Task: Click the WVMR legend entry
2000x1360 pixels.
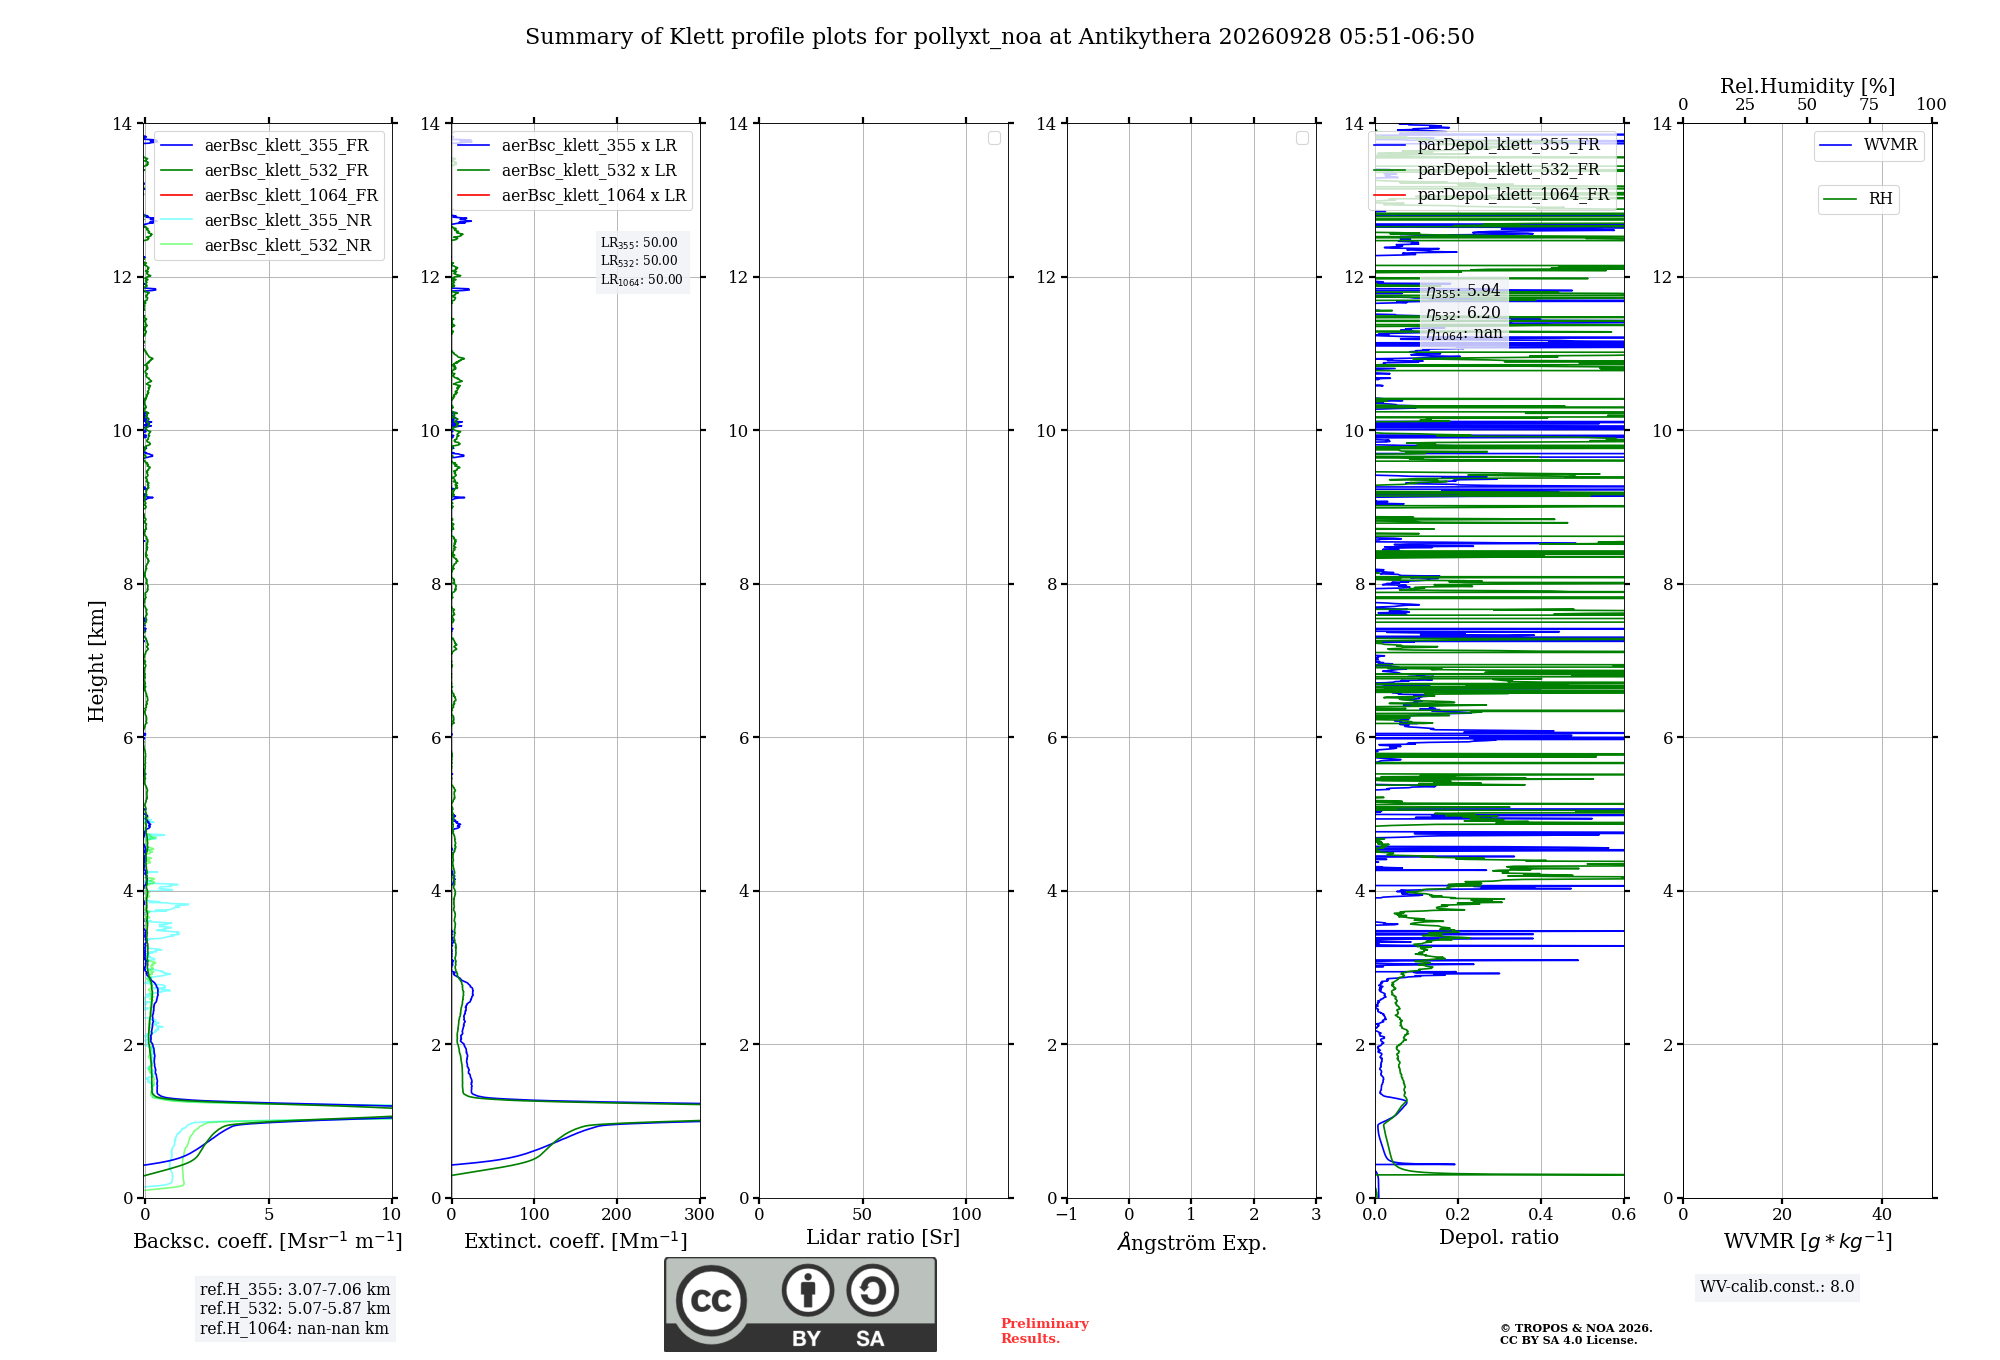Action: [x=1869, y=145]
